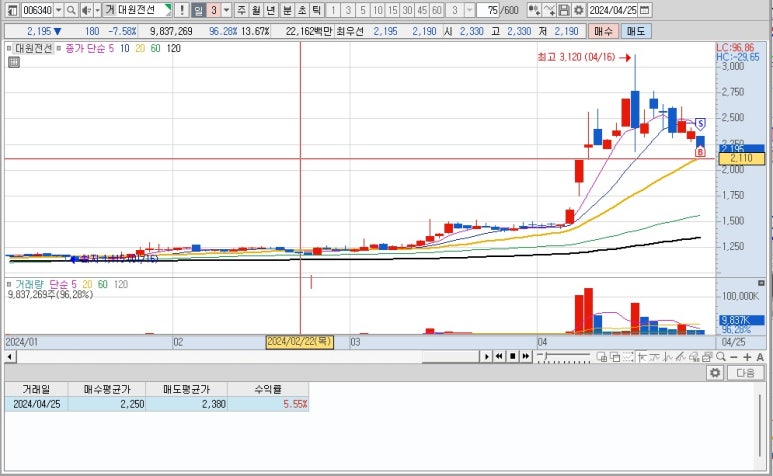
Task: Click the rewind double-arrow button
Action: pyautogui.click(x=499, y=356)
